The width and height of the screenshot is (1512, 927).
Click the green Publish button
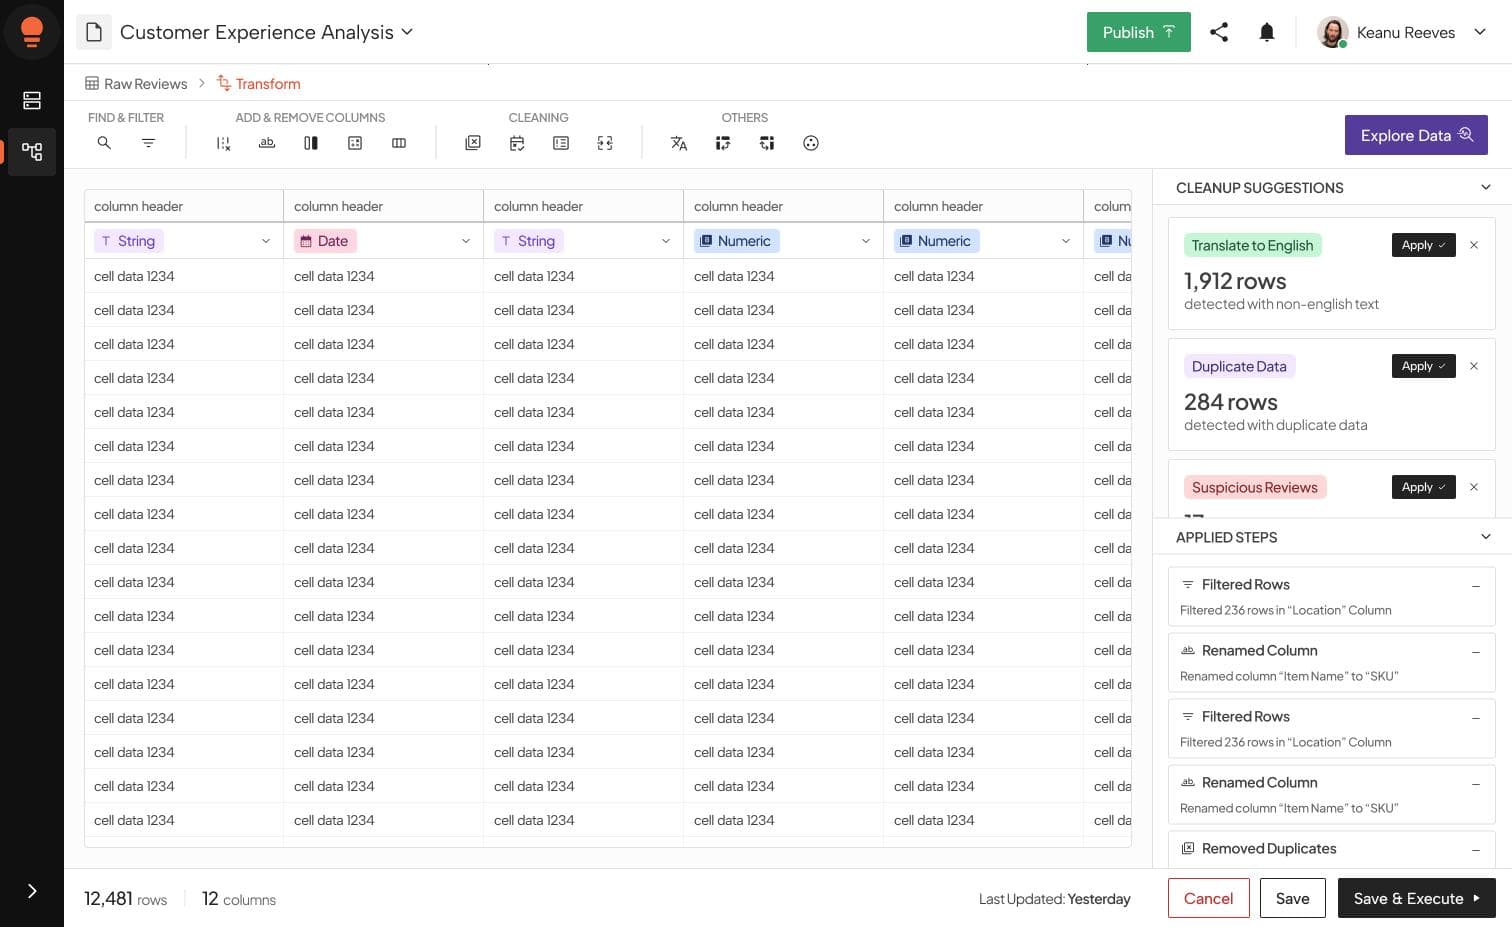(1138, 32)
